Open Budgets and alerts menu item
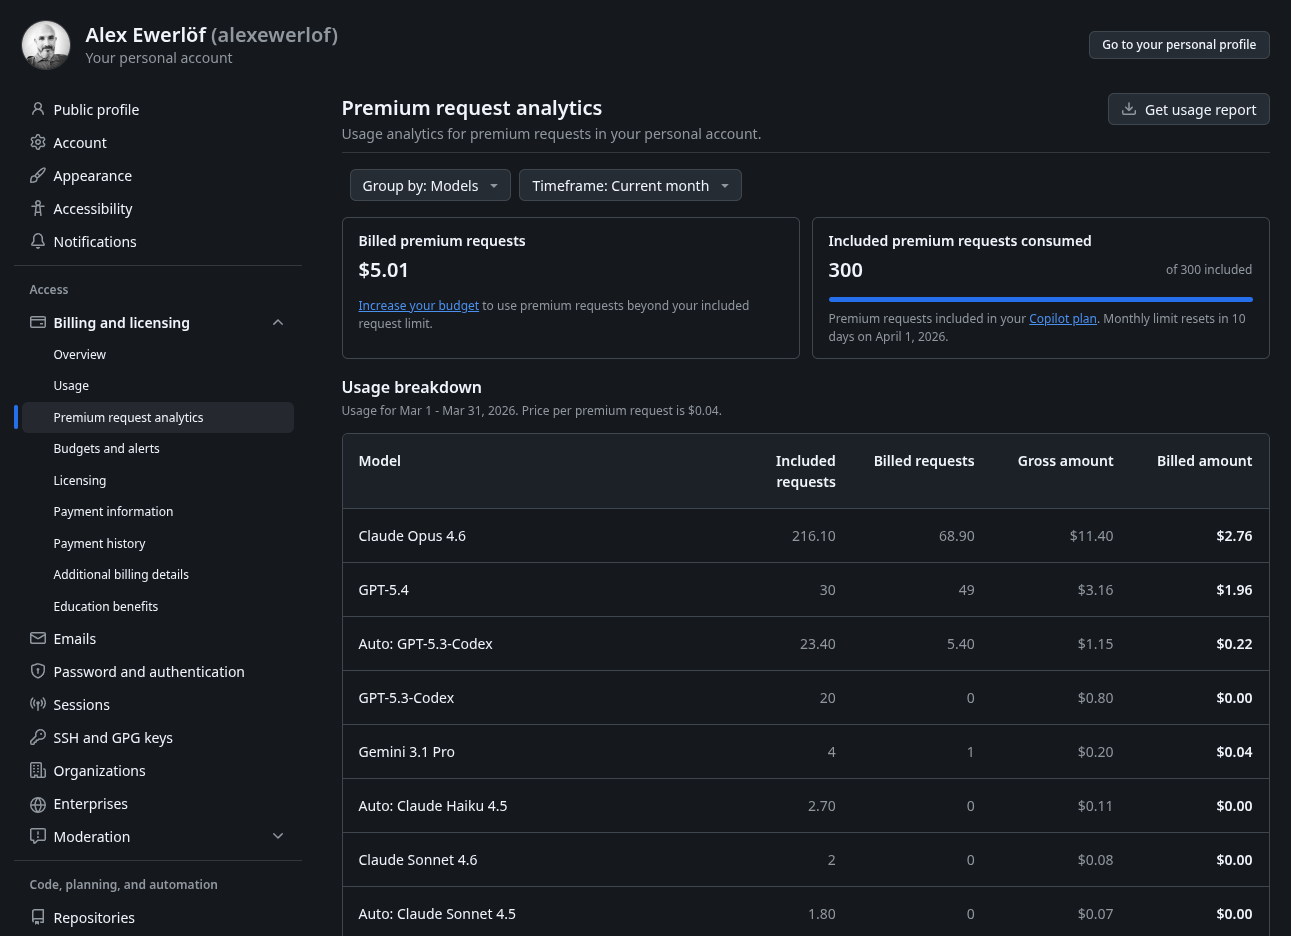 (106, 448)
